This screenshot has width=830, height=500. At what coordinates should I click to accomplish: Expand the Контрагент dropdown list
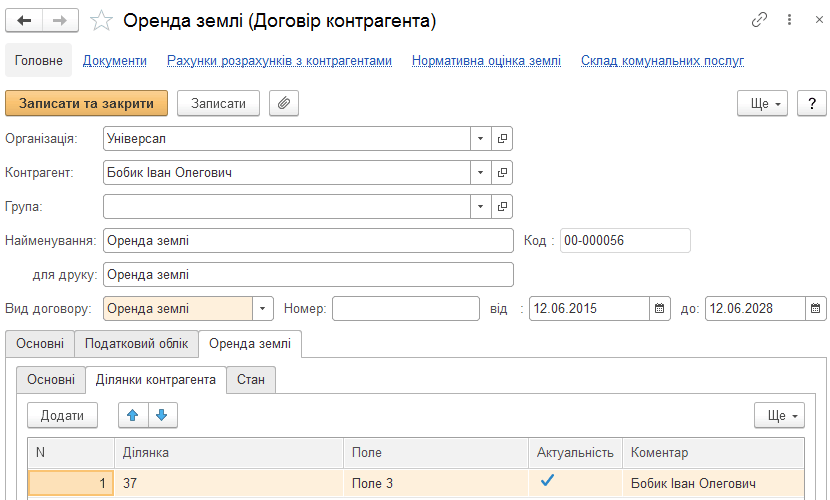coord(481,172)
